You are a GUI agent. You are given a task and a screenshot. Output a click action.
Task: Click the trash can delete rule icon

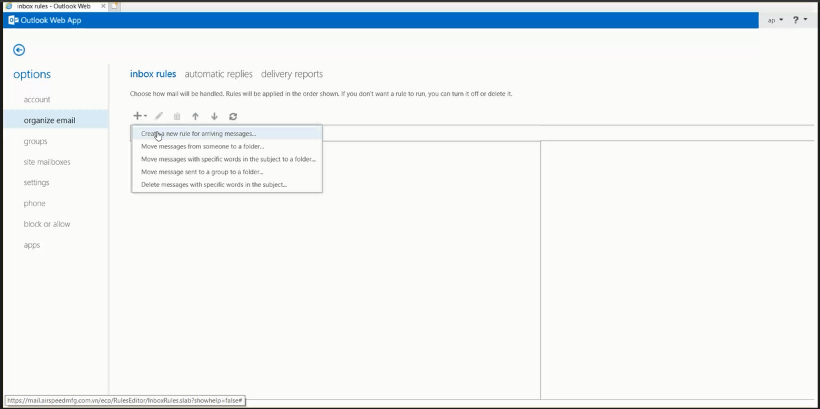coord(177,116)
